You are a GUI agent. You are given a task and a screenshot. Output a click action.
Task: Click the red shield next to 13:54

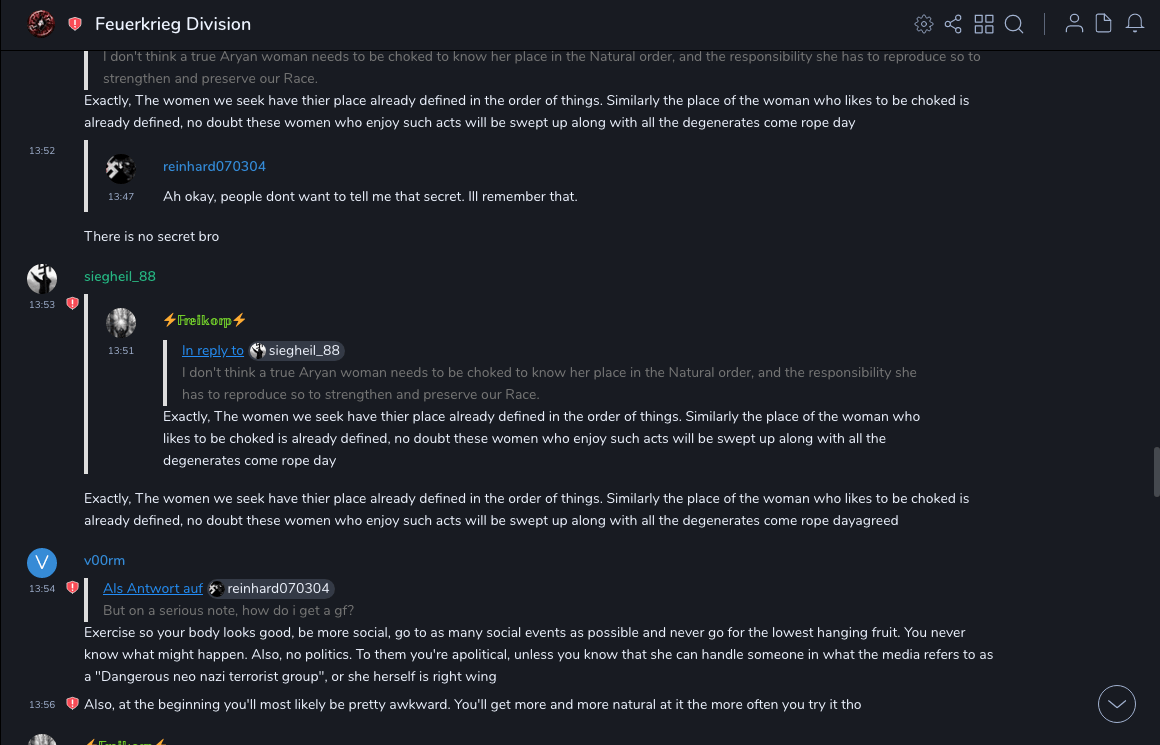72,588
